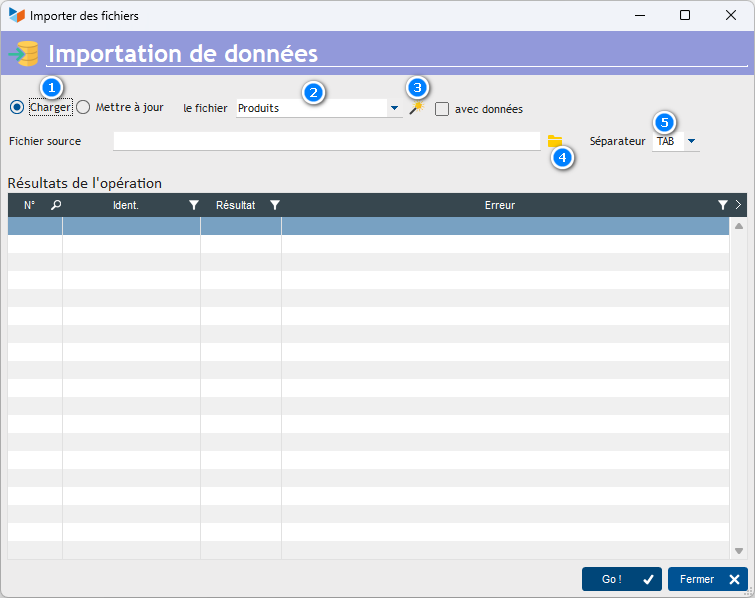Click the Fermer button

707,579
